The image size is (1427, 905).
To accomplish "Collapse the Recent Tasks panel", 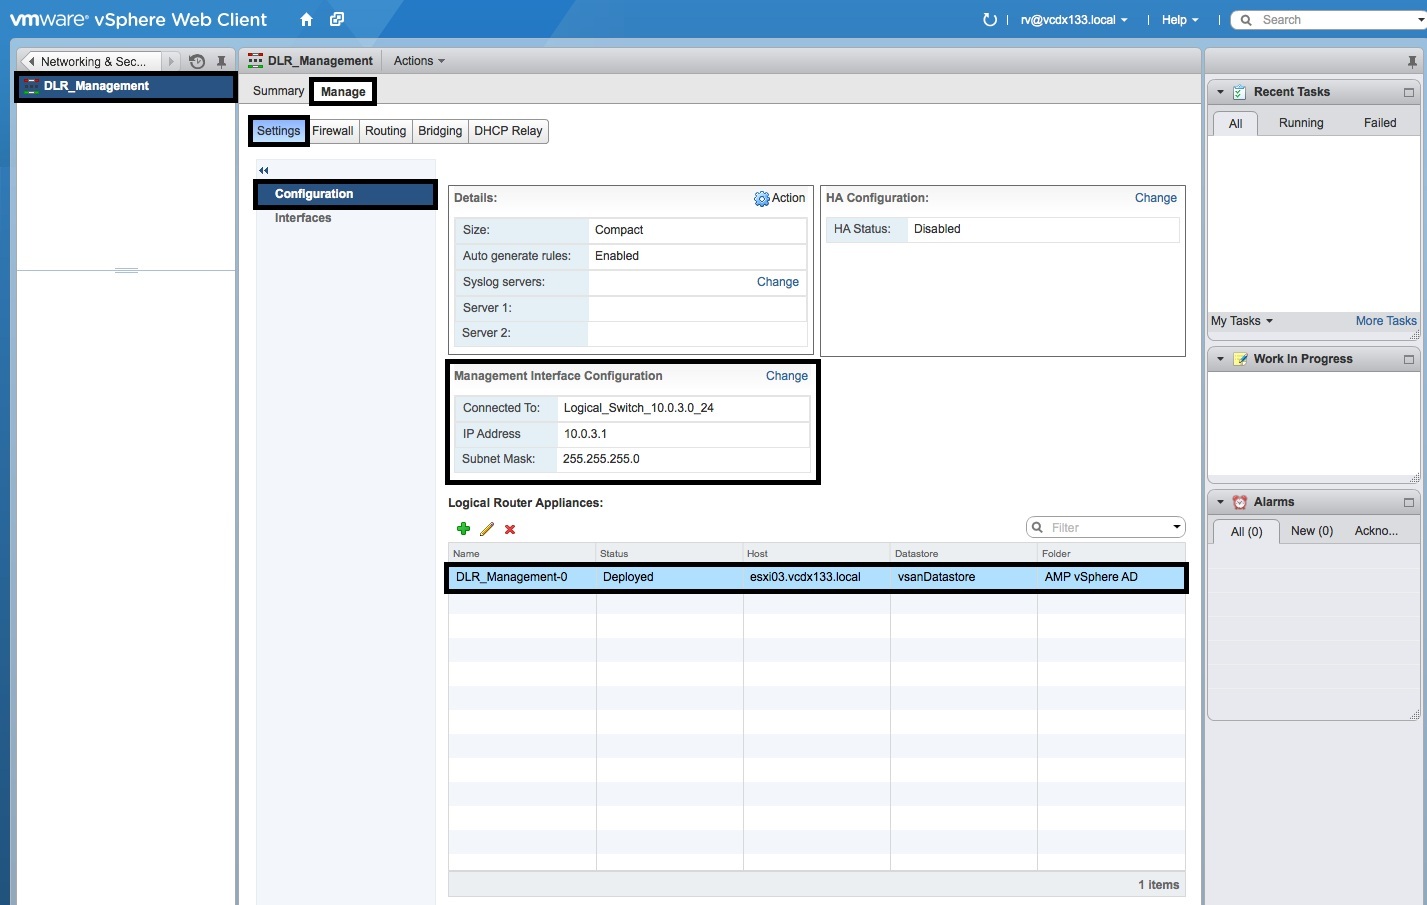I will (x=1220, y=92).
